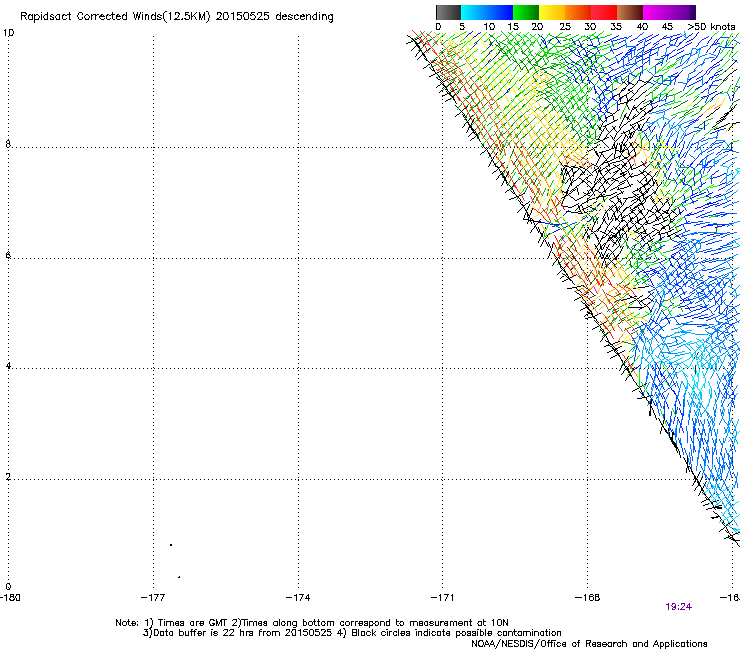Click the latitude axis label '2'
Screen dimensions: 740x650
point(8,477)
